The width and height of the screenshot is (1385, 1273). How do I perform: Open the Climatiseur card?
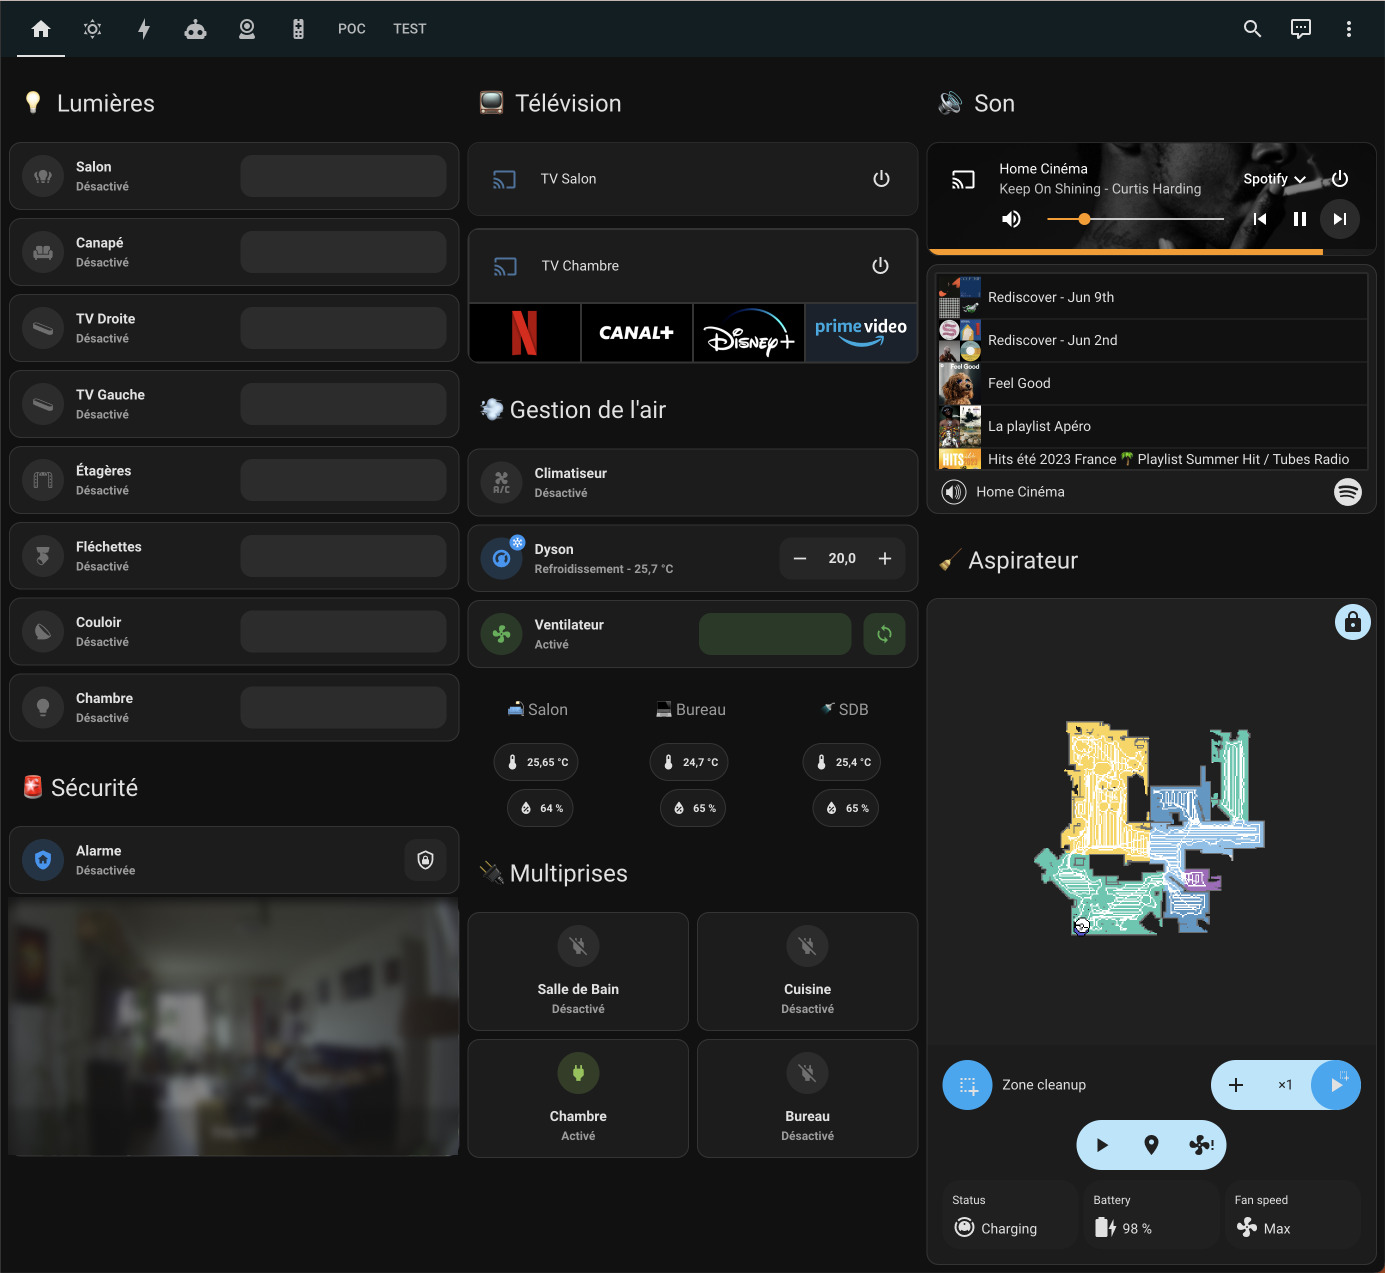693,482
